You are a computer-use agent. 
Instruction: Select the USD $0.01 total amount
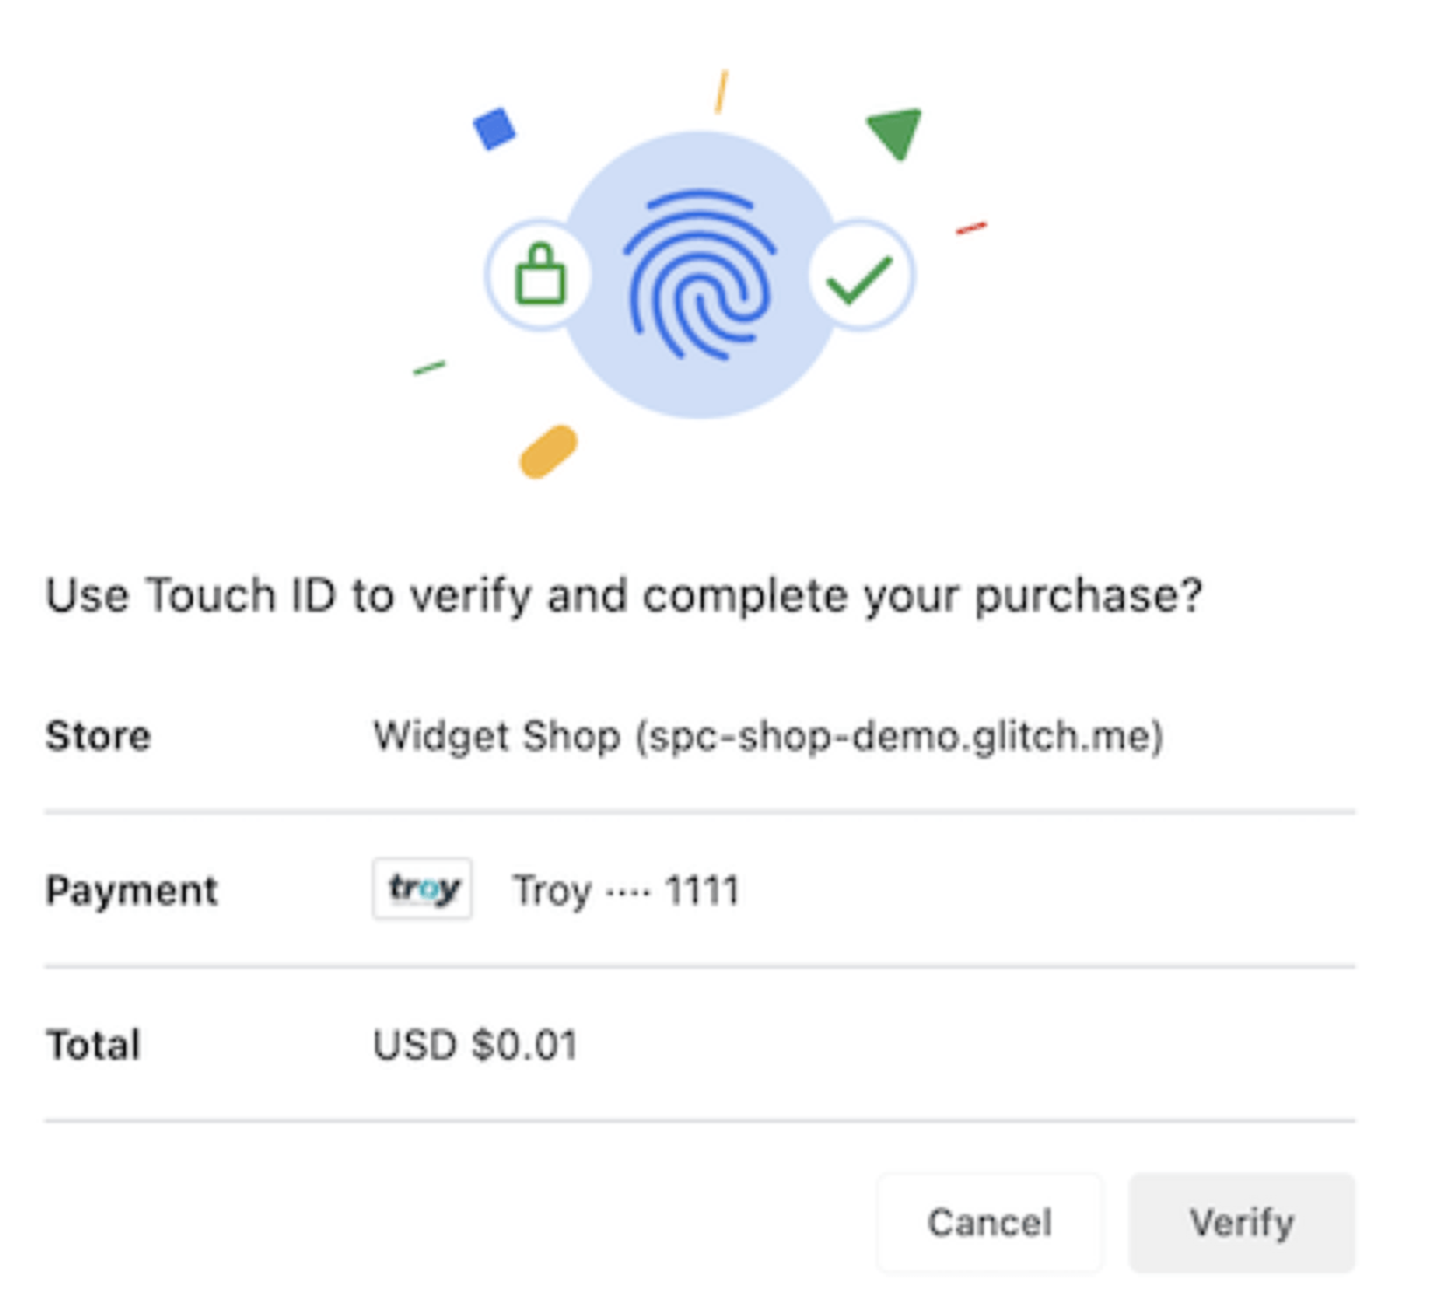(x=475, y=1045)
